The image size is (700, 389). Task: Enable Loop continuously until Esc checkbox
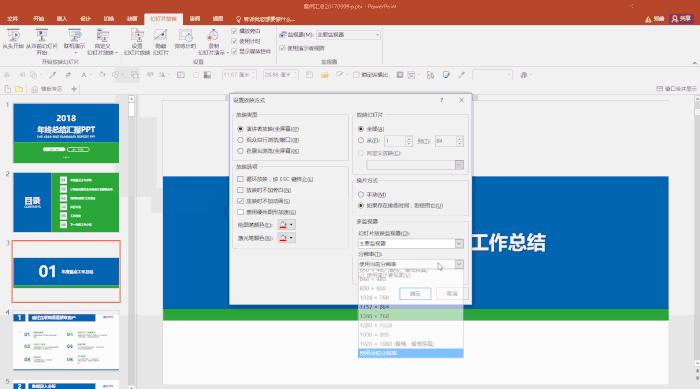241,179
